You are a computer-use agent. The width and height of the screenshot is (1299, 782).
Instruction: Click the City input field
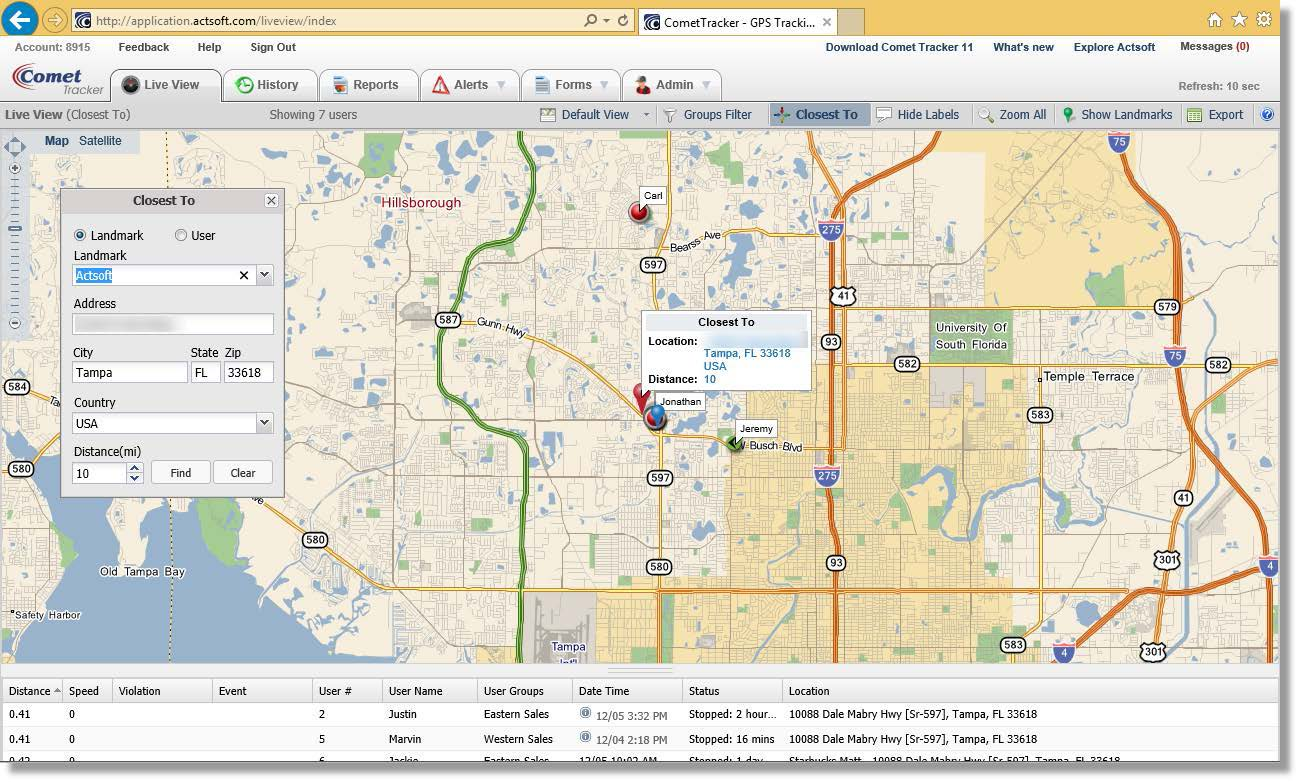130,372
